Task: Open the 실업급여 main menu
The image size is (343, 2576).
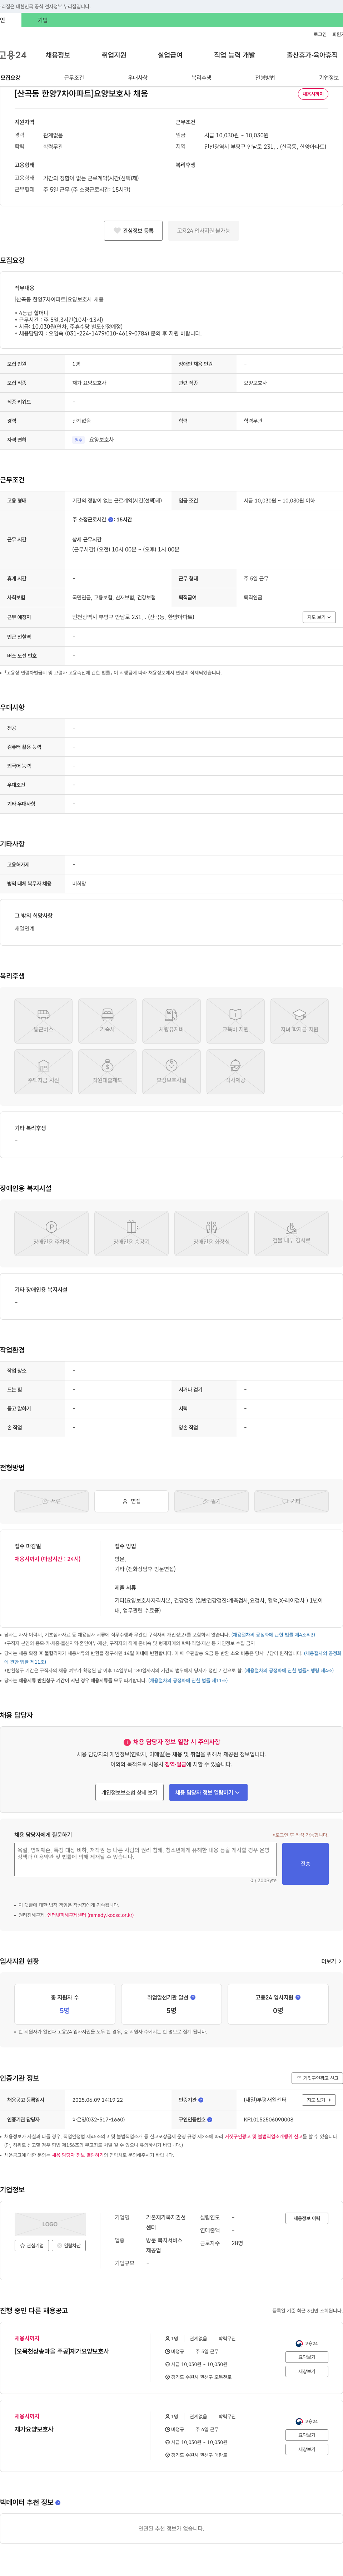Action: (x=170, y=55)
